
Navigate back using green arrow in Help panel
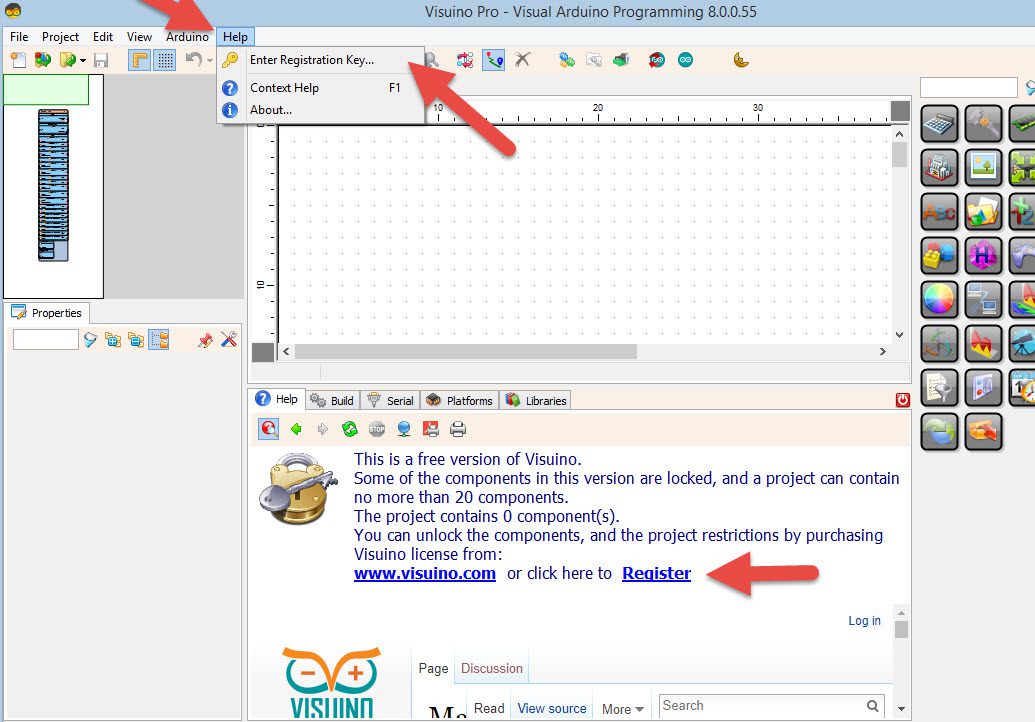[x=297, y=428]
